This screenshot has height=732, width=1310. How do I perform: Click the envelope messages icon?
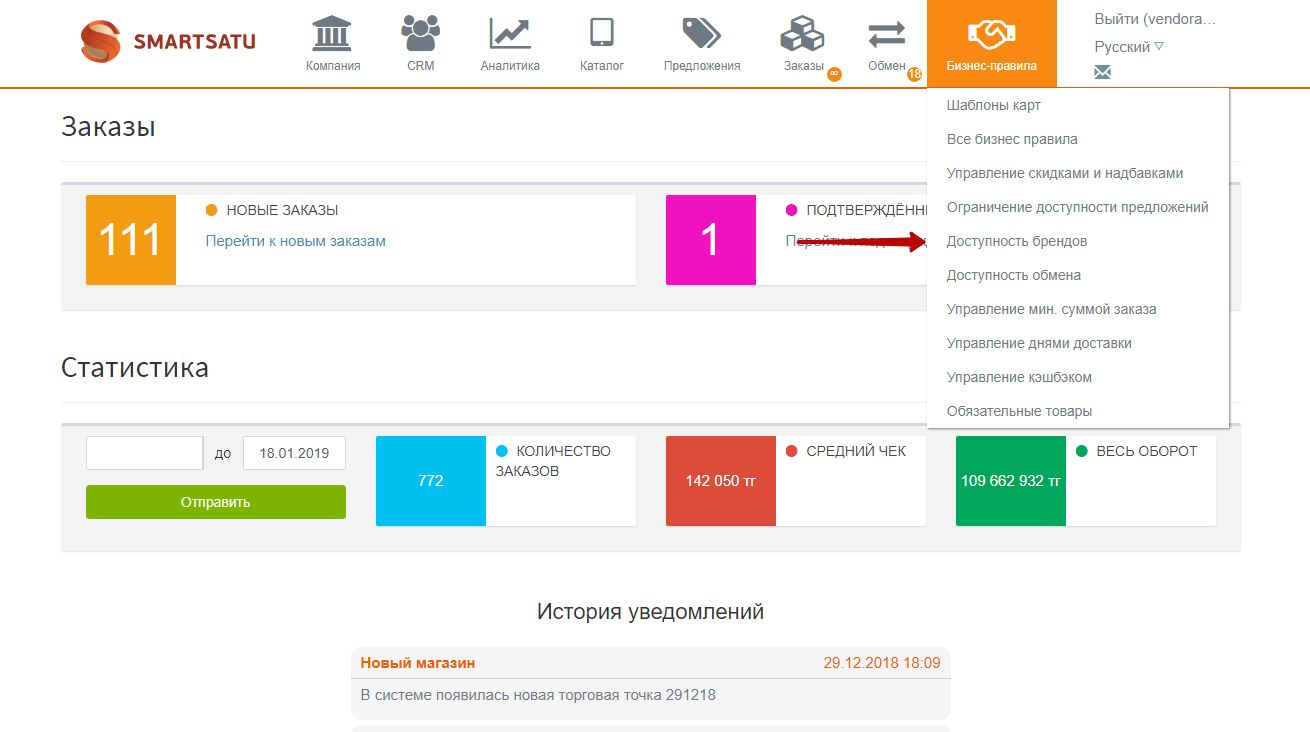point(1103,72)
